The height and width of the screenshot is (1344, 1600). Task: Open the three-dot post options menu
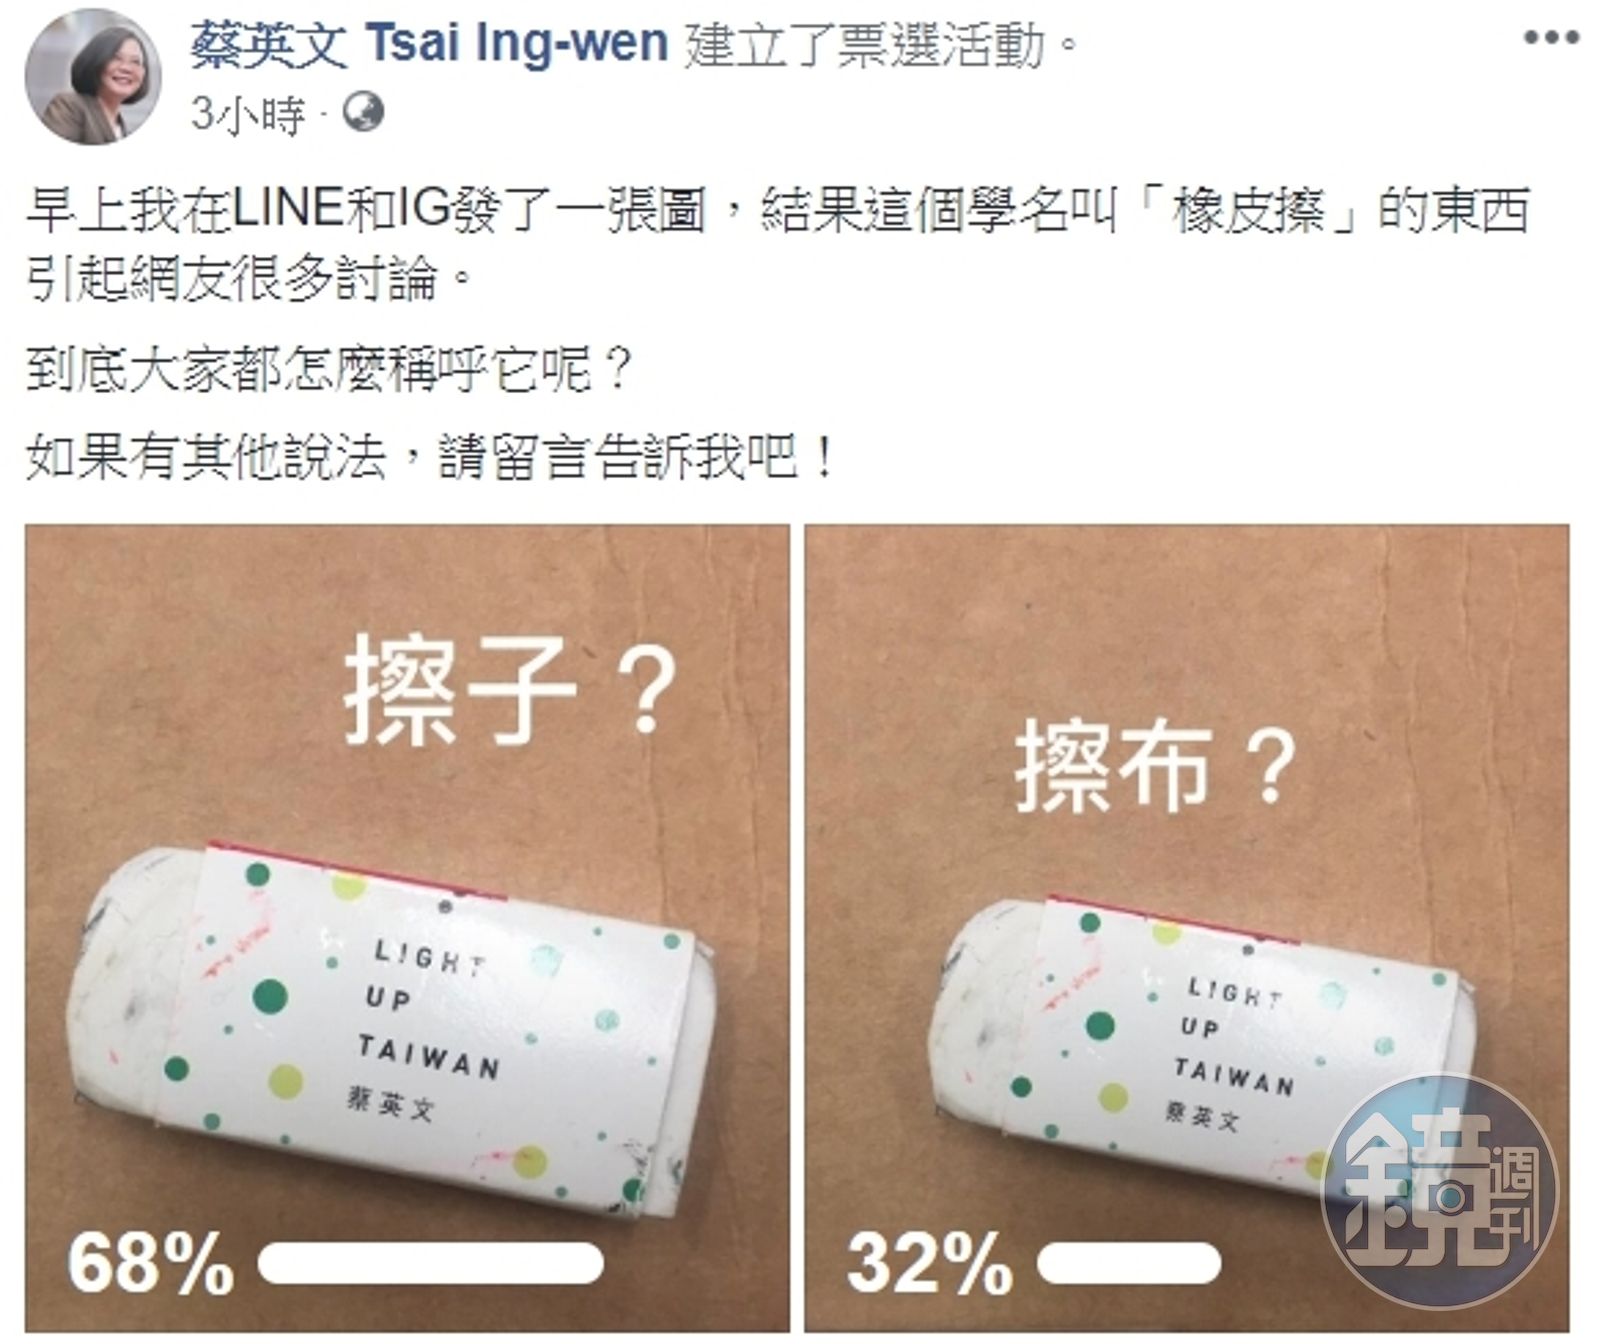tap(1551, 38)
